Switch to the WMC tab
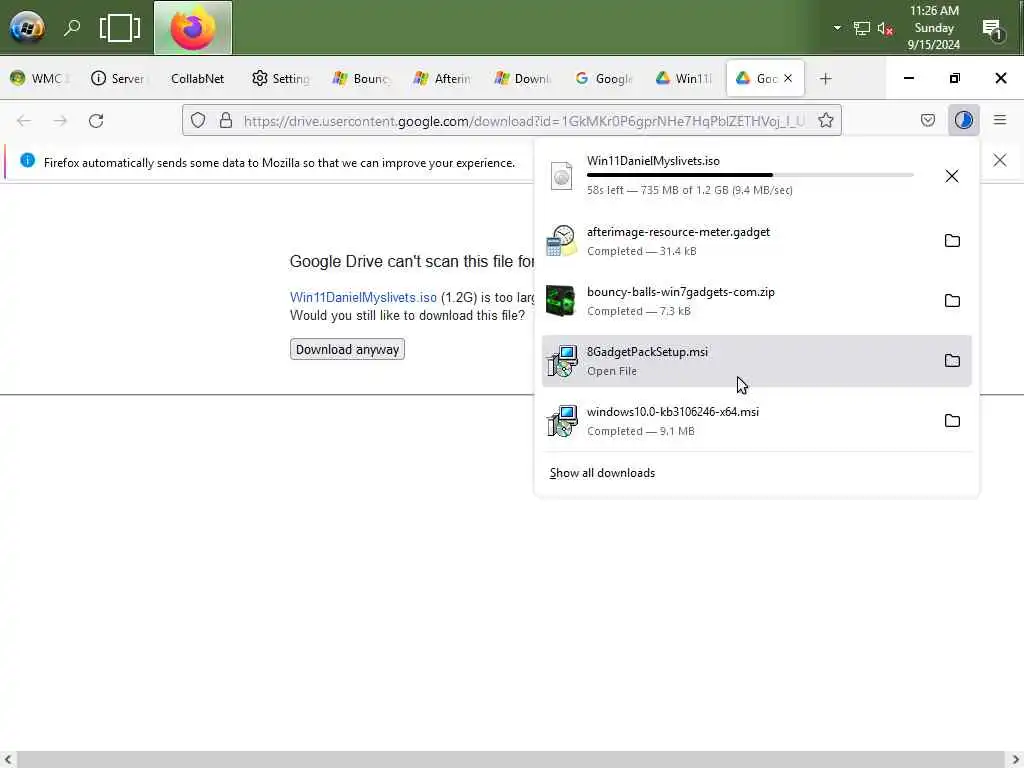1024x768 pixels. tap(39, 78)
